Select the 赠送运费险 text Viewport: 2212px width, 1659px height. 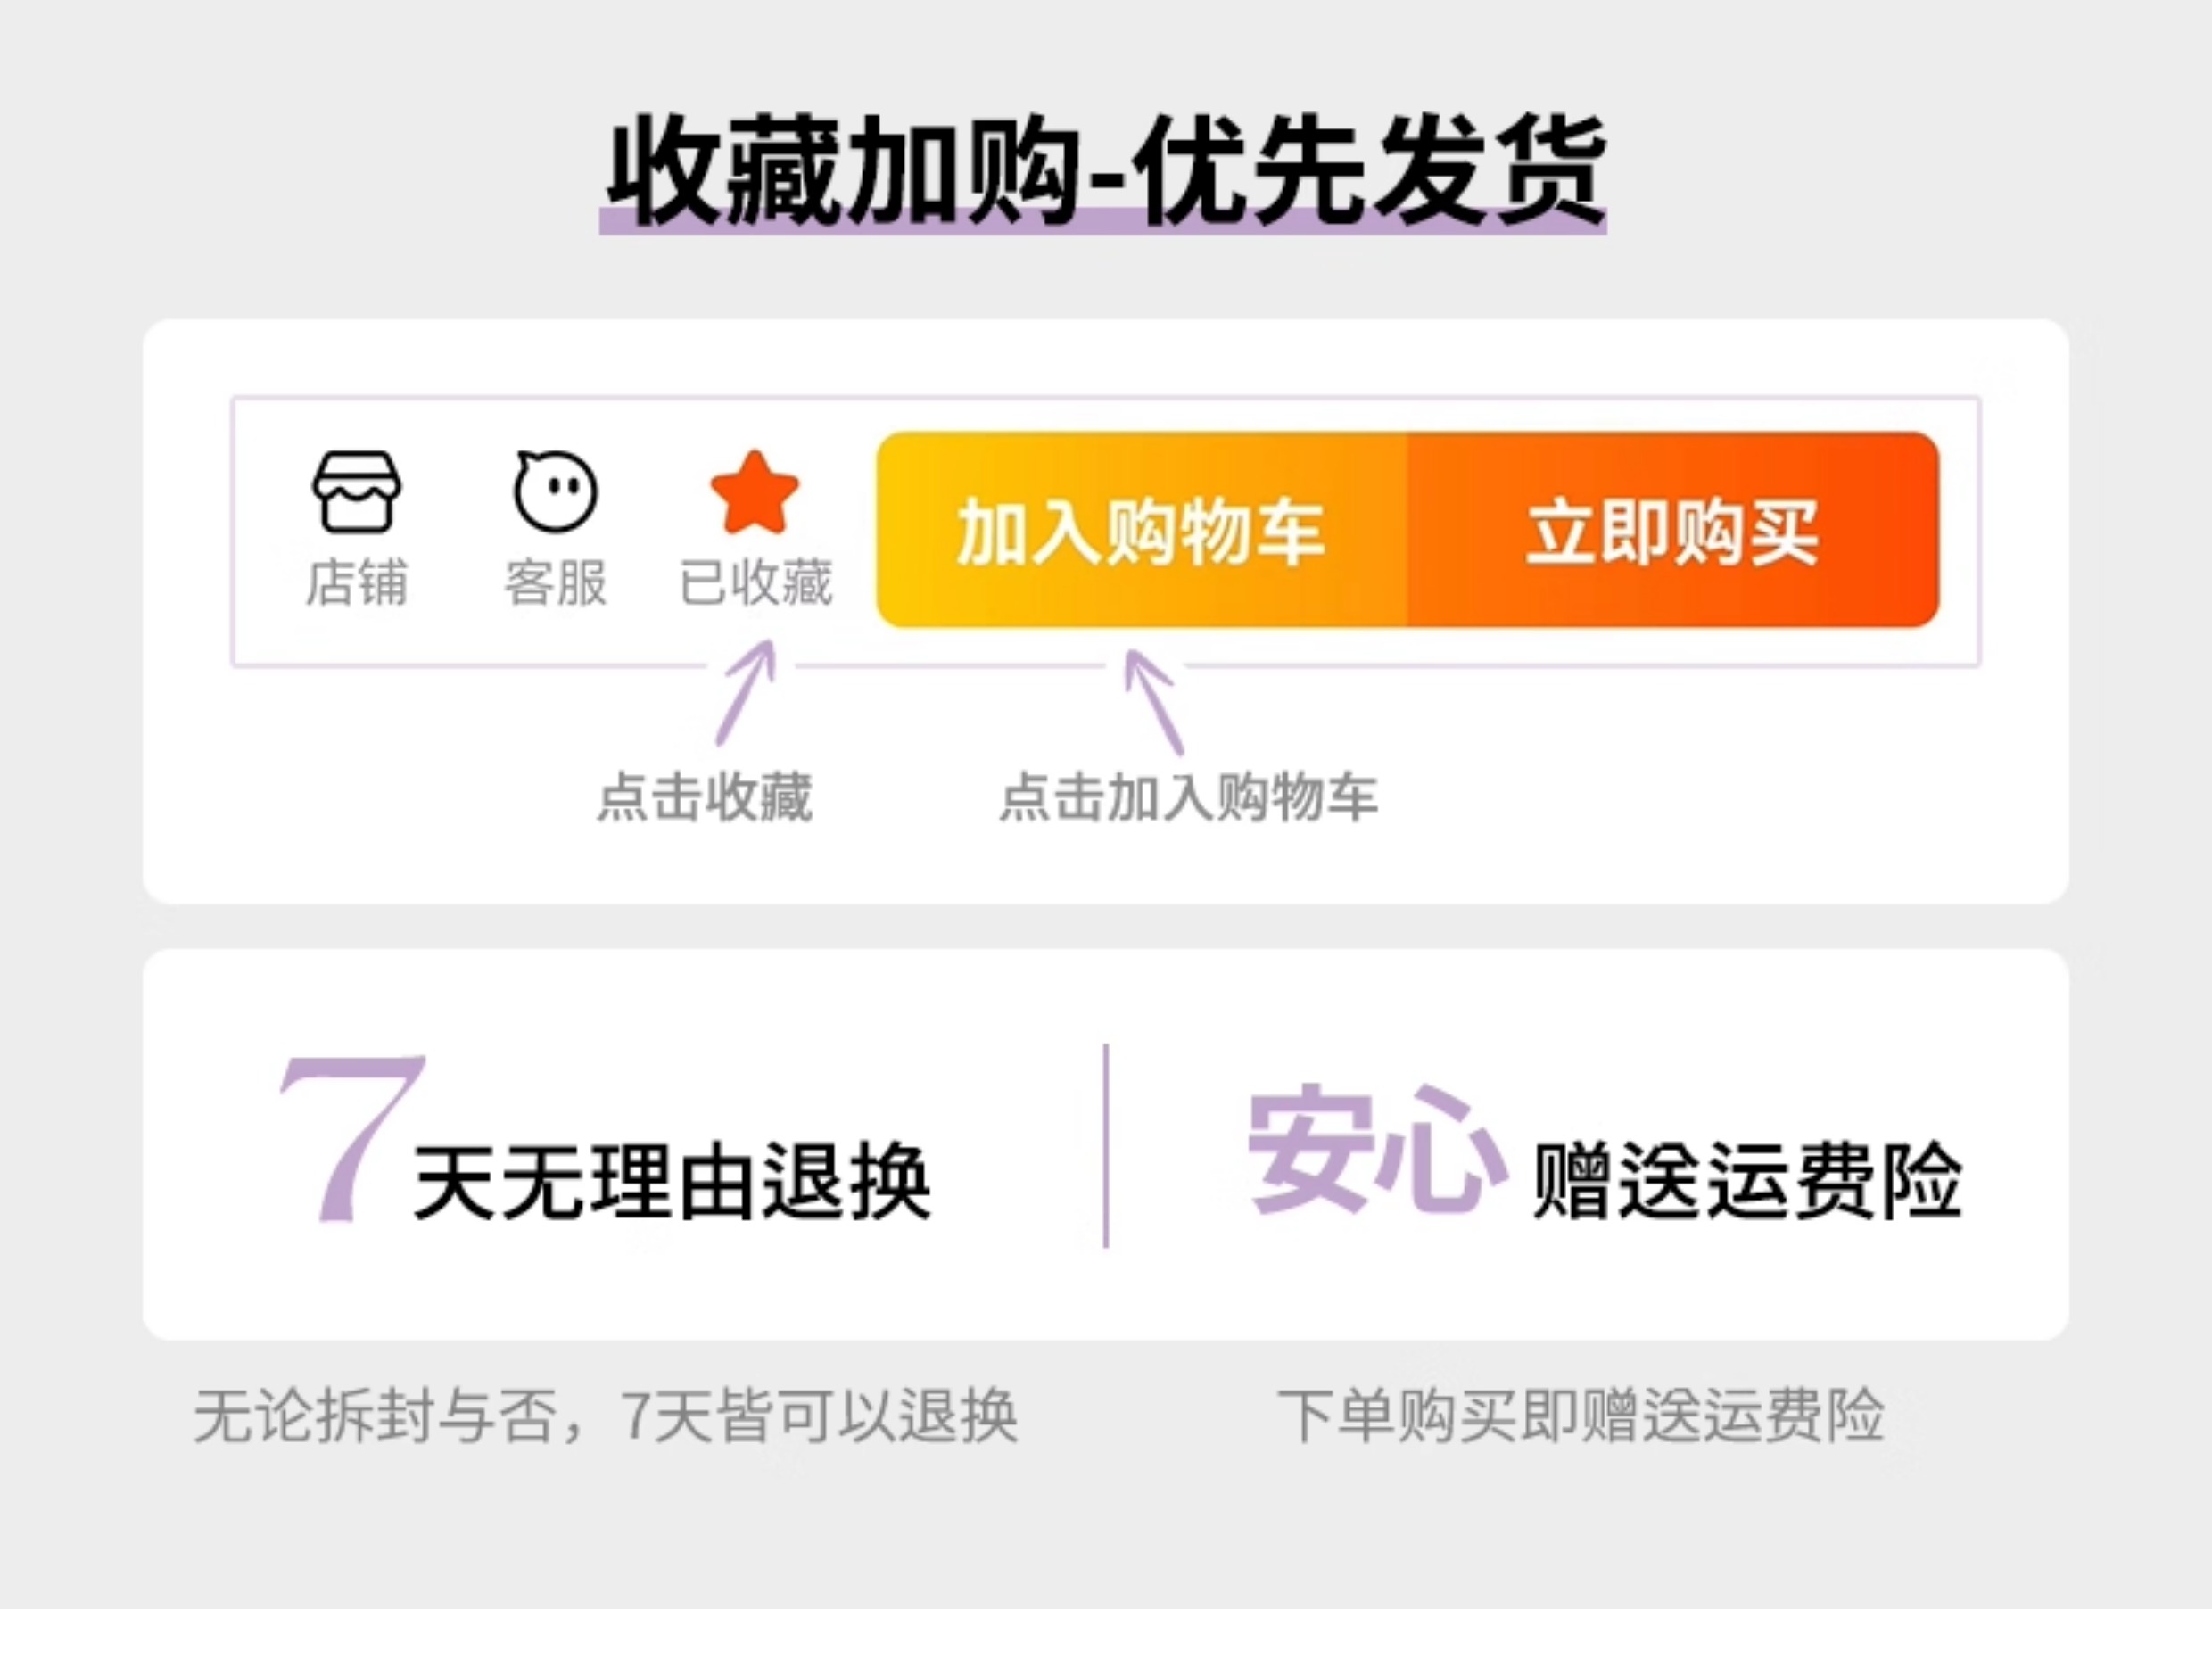(x=1748, y=1182)
